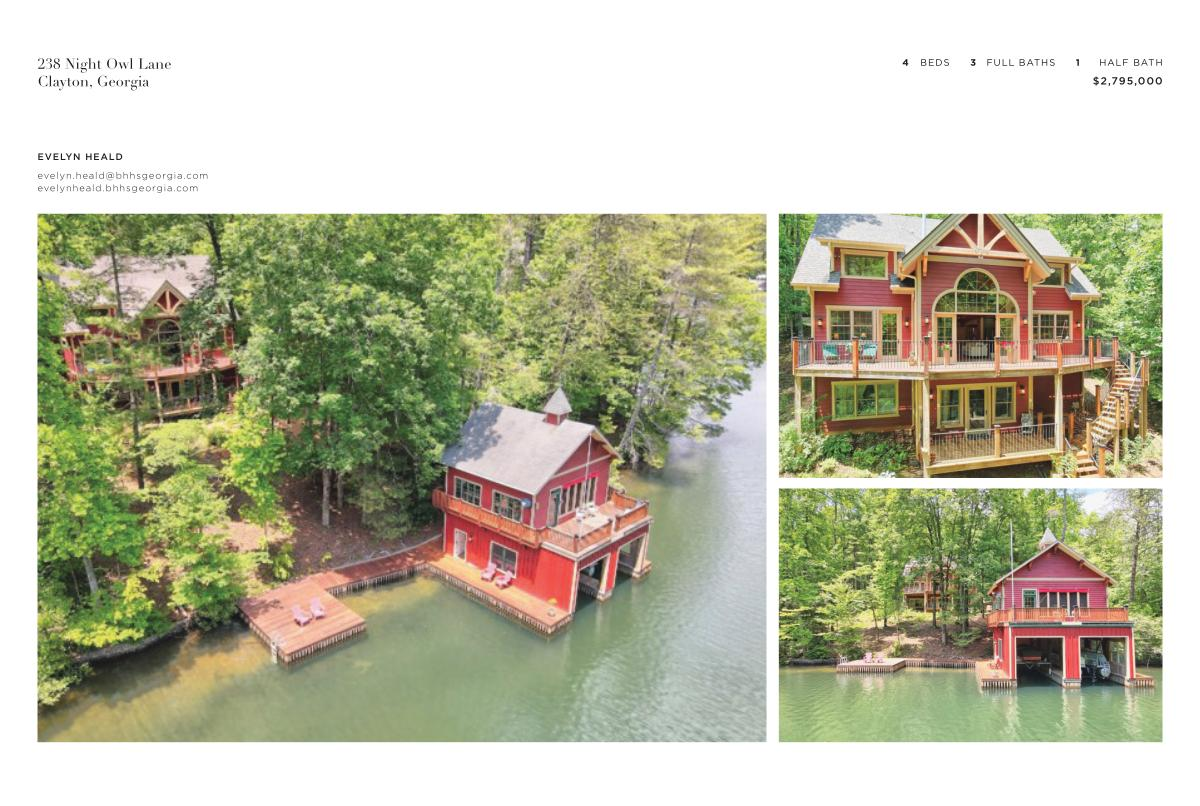Image resolution: width=1200 pixels, height=806 pixels.
Task: Open the waterfront boathouse front photo
Action: pyautogui.click(x=970, y=615)
